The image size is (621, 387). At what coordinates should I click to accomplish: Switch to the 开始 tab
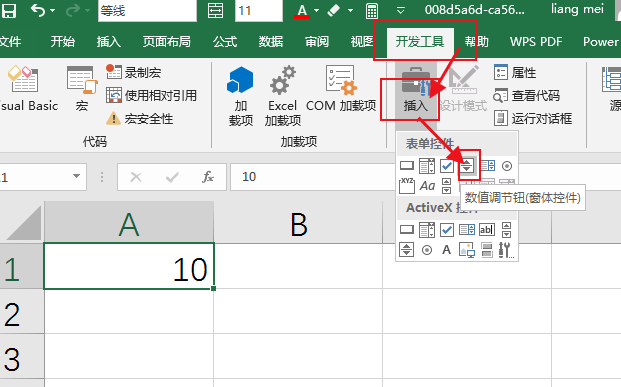coord(63,41)
